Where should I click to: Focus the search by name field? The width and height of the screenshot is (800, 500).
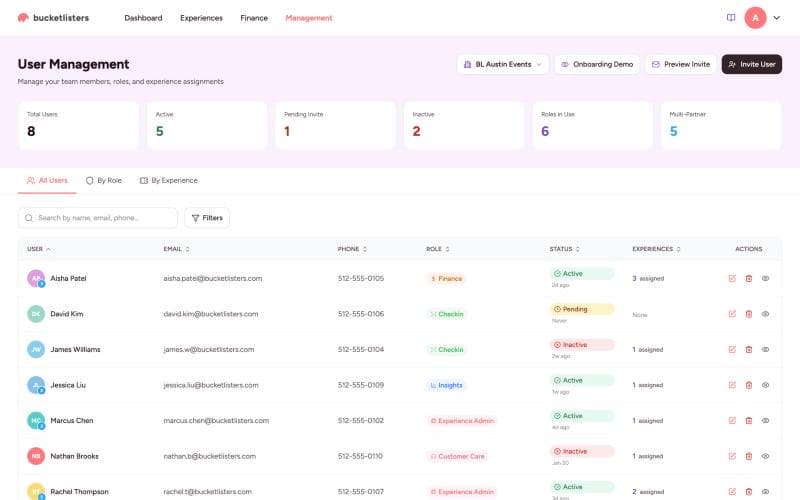[x=98, y=218]
